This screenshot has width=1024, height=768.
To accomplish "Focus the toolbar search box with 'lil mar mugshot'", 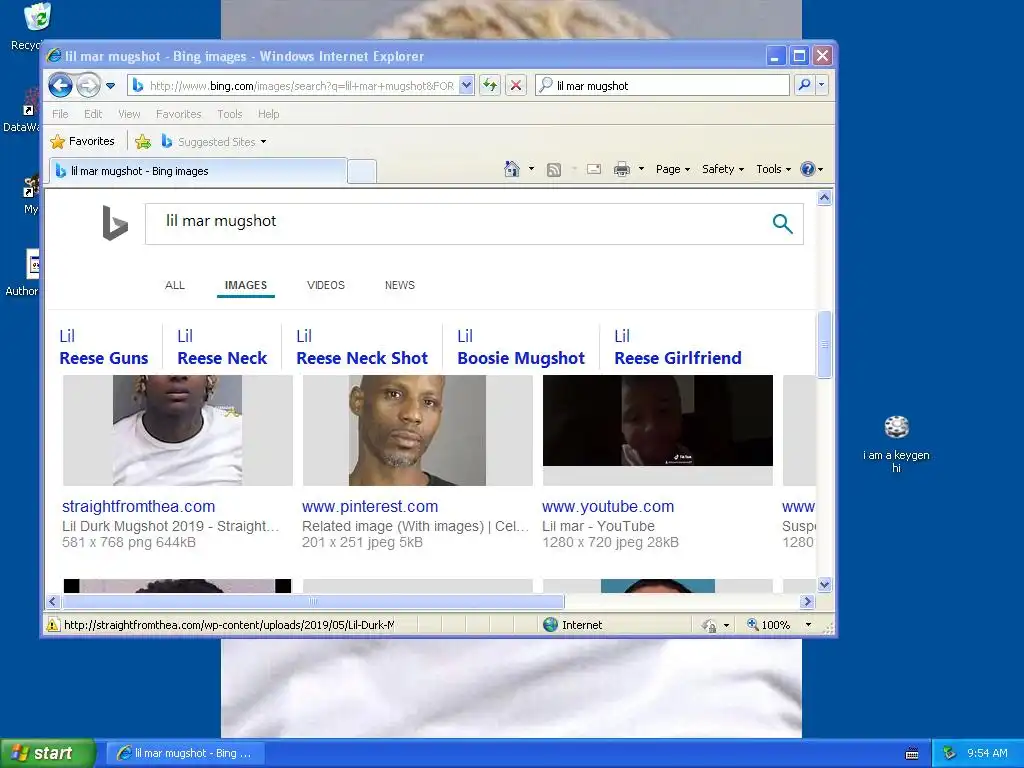I will pyautogui.click(x=662, y=86).
